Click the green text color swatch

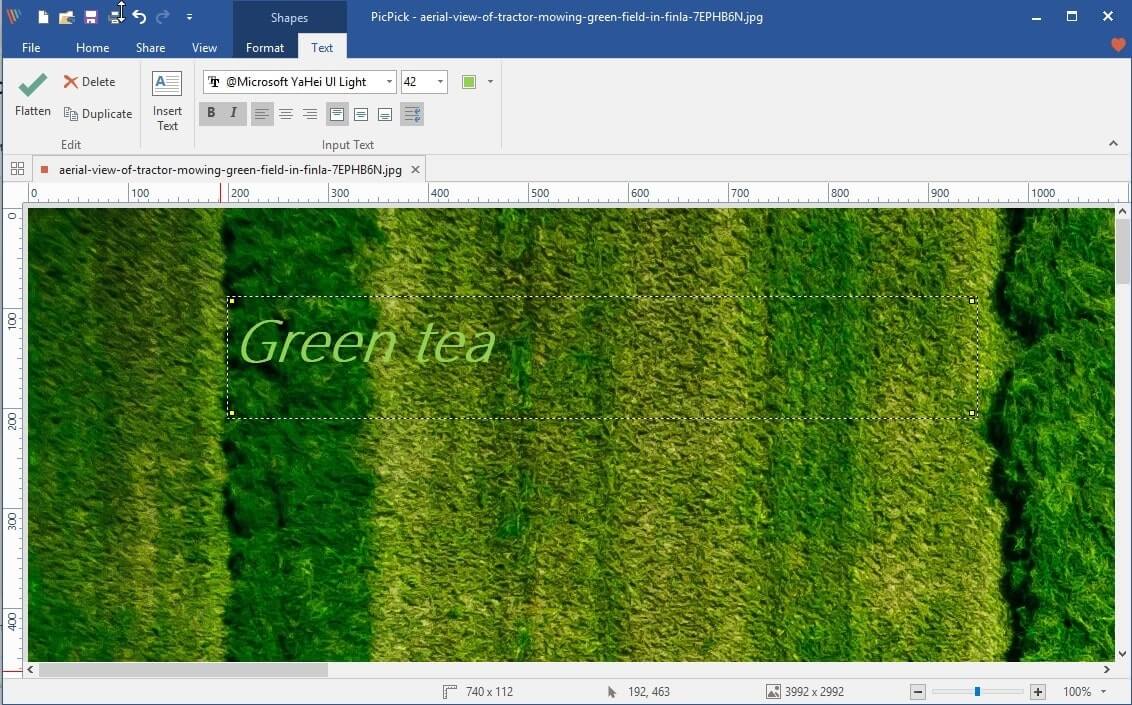(x=469, y=82)
